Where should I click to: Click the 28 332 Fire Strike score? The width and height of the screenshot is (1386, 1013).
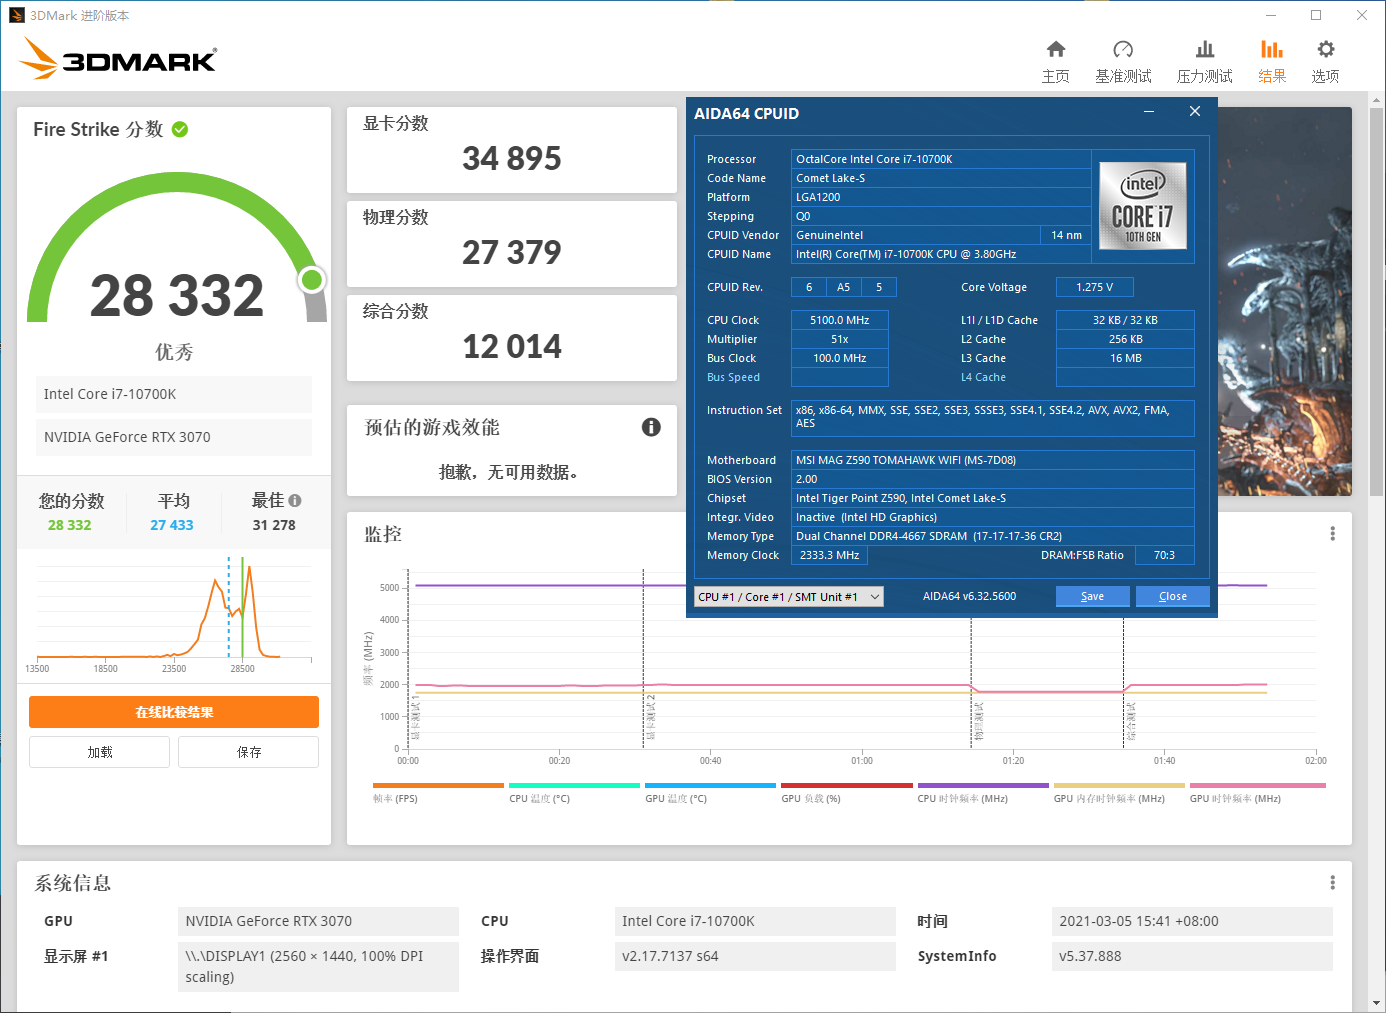177,295
